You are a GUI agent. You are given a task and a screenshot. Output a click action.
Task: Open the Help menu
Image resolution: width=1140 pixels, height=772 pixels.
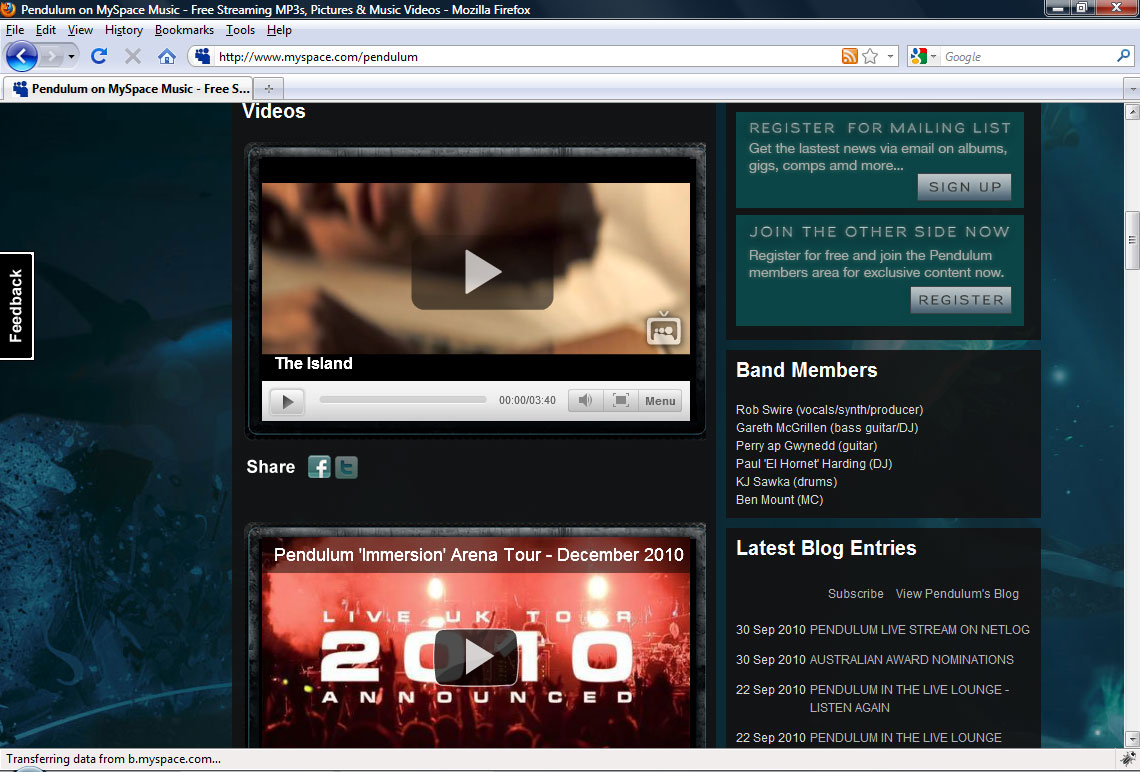coord(279,30)
